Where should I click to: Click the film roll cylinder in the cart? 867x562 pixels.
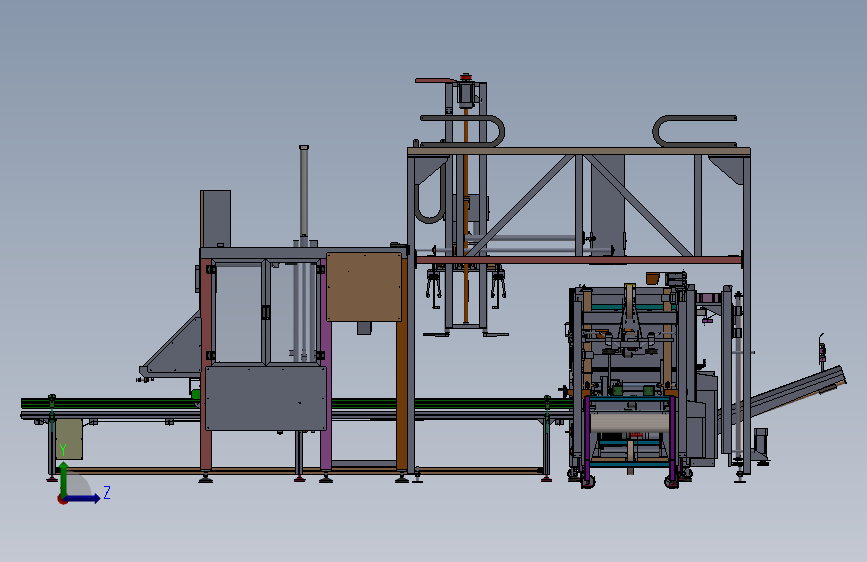(631, 423)
